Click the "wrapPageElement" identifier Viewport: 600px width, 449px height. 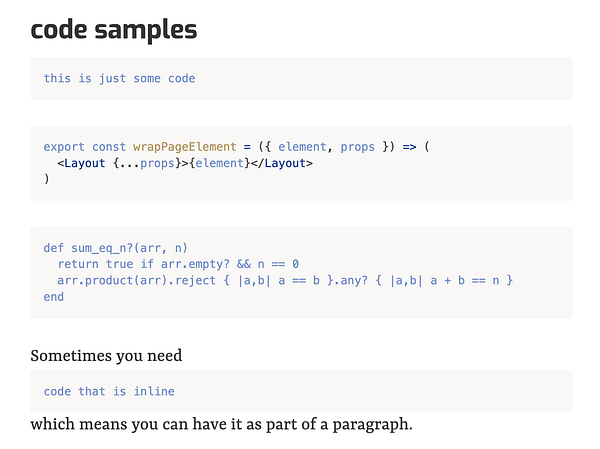(183, 146)
